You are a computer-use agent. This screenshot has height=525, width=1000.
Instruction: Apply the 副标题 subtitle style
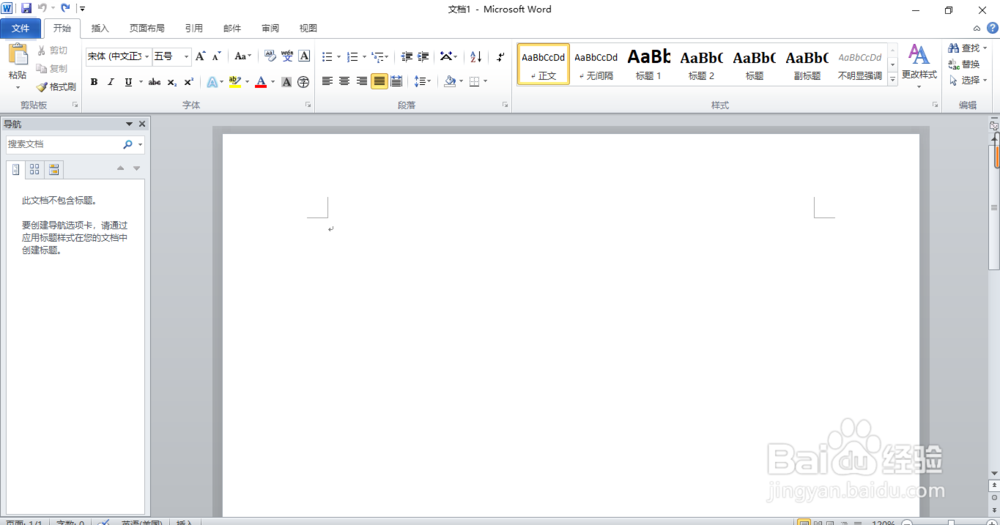click(x=807, y=64)
